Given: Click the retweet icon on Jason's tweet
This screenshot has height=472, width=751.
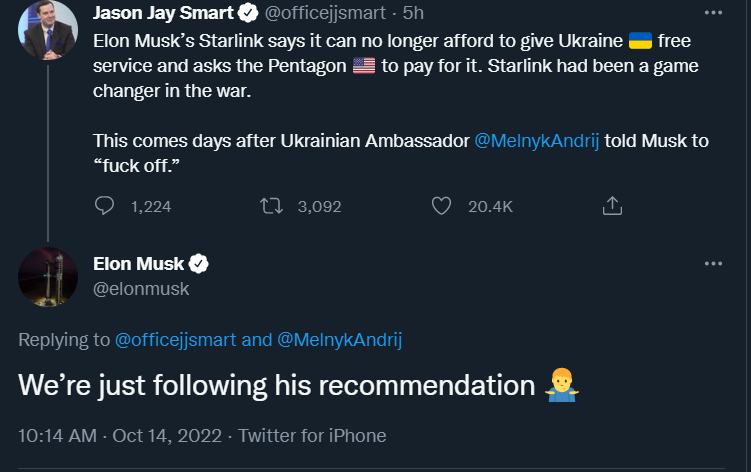Looking at the screenshot, I should pos(270,206).
